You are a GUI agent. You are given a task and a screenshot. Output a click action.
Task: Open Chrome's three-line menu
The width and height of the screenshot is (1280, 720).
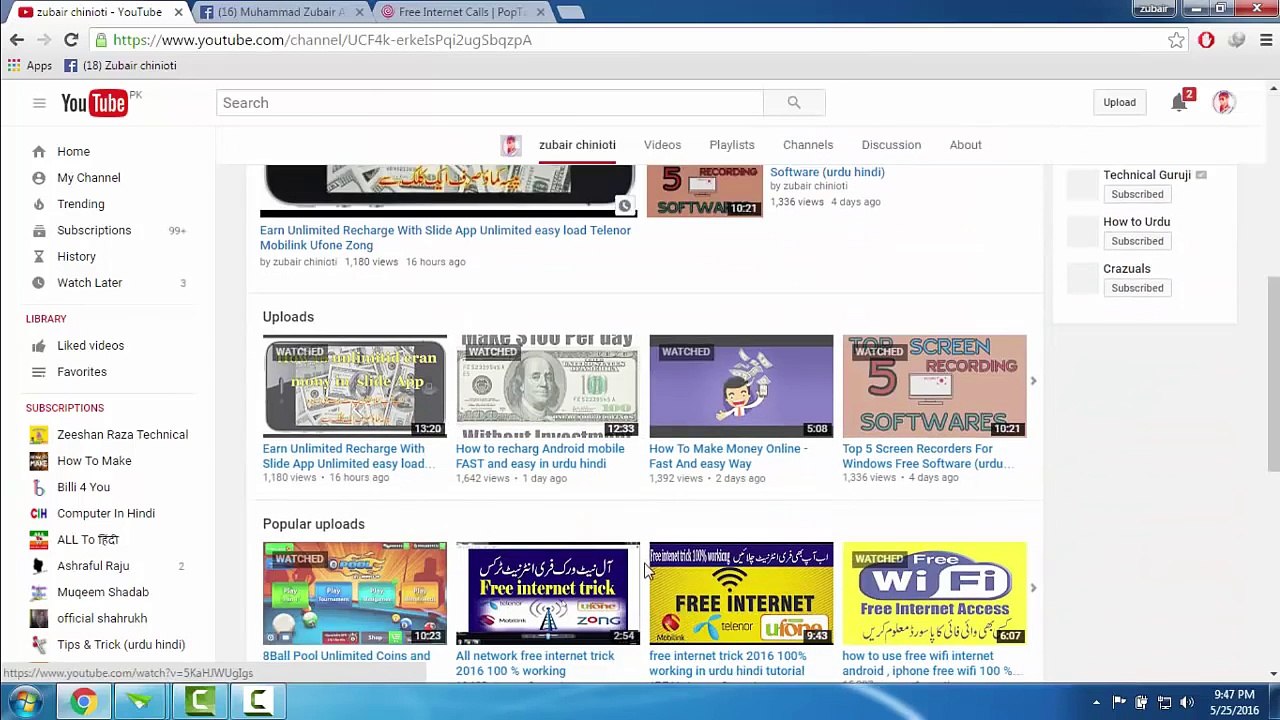tap(1266, 40)
